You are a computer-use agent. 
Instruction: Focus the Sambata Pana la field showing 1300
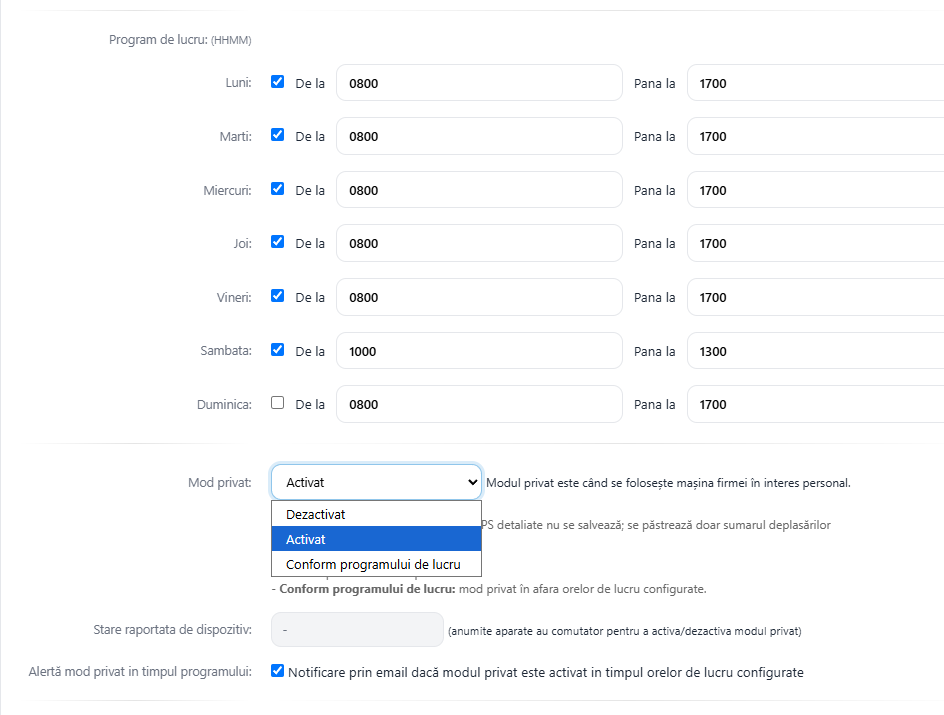coord(816,351)
